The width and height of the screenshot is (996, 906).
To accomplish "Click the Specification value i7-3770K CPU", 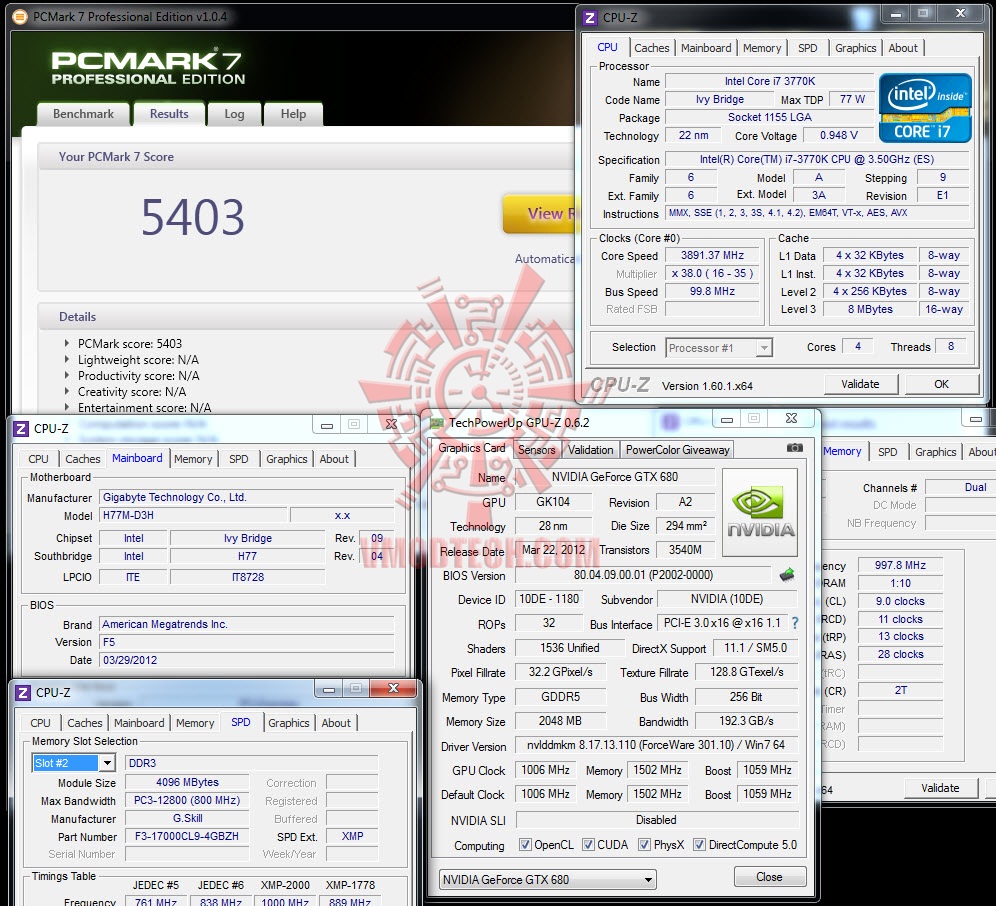I will [817, 159].
